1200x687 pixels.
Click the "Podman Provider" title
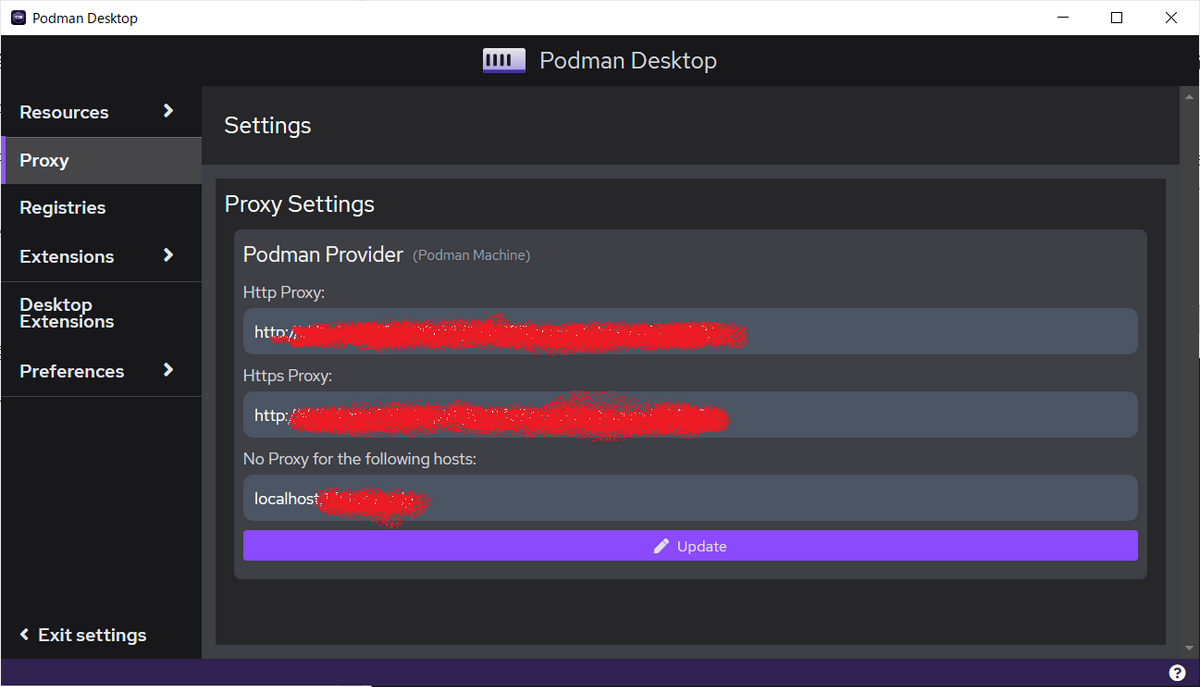pos(323,254)
